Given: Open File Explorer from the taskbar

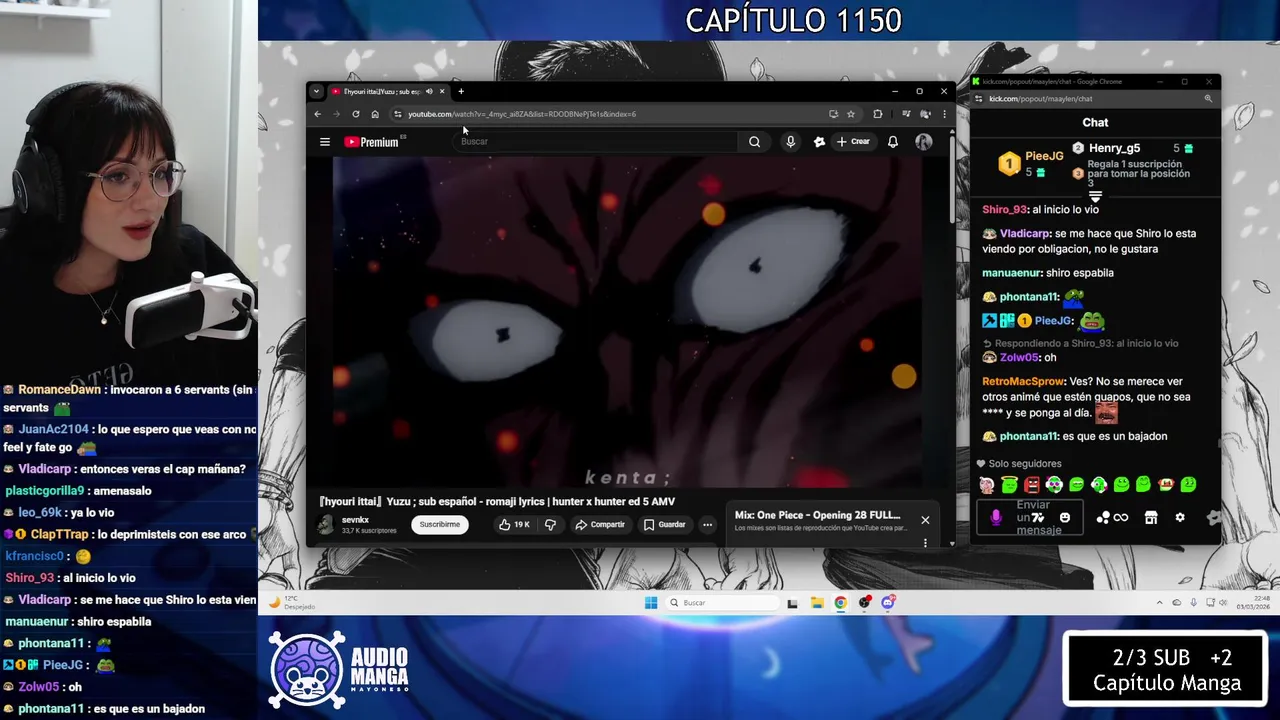Looking at the screenshot, I should [x=817, y=603].
